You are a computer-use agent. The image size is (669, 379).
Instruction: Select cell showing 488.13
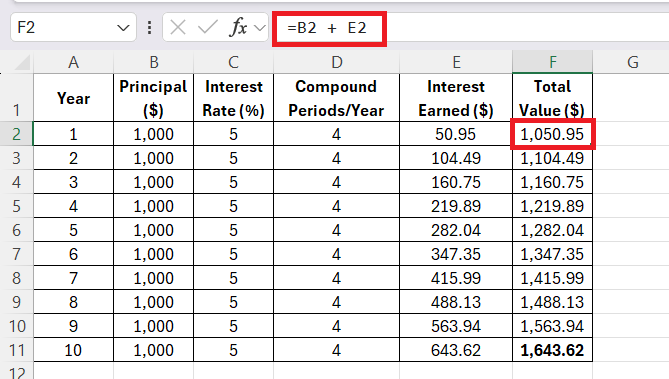pos(456,302)
